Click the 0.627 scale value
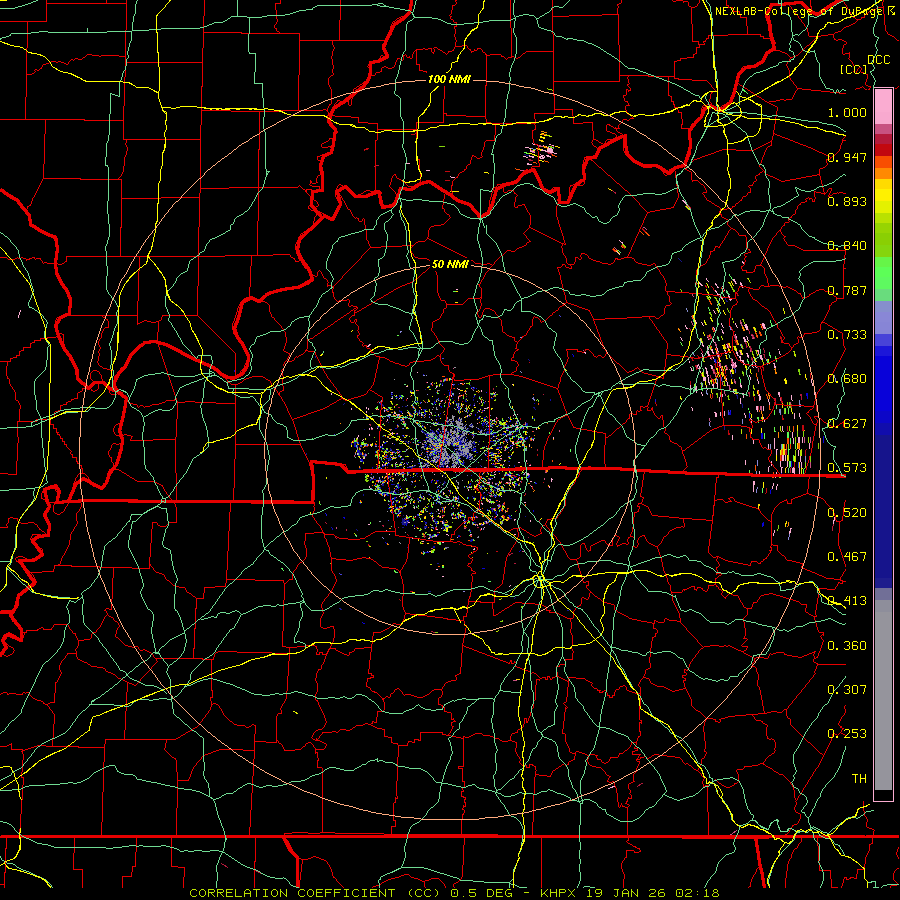The image size is (900, 900). pos(847,424)
